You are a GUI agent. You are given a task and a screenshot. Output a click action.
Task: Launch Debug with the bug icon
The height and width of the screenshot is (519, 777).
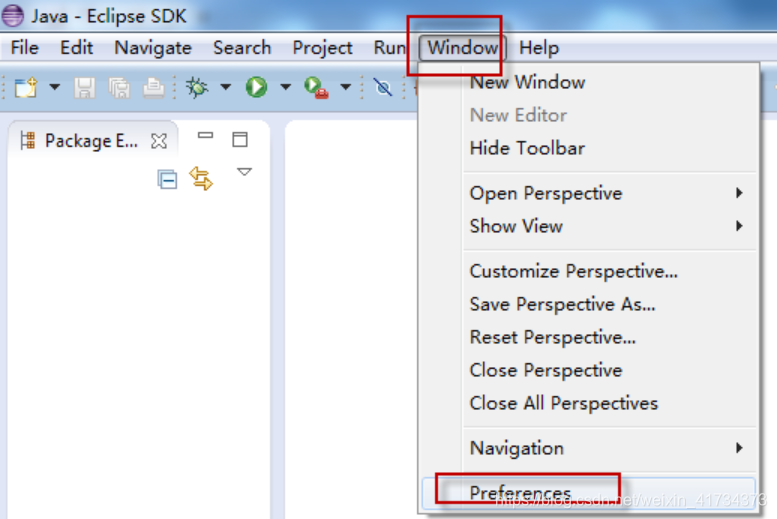click(197, 87)
